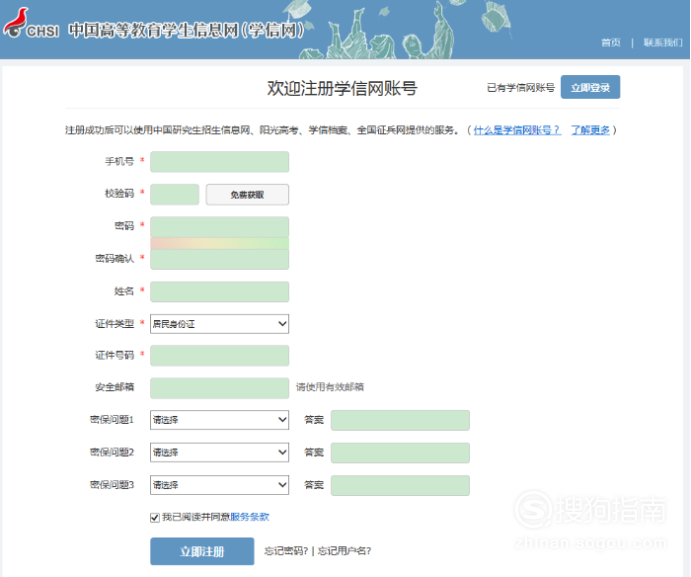Open the 密保问题3 dropdown
691x577 pixels.
click(x=219, y=485)
